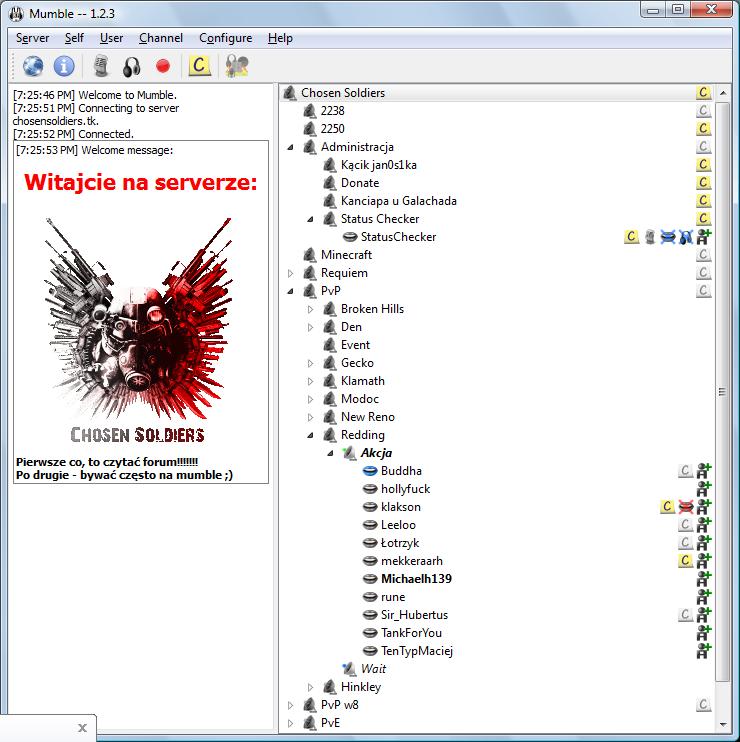740x742 pixels.
Task: Click Leeloo's grey comment icon
Action: (686, 524)
